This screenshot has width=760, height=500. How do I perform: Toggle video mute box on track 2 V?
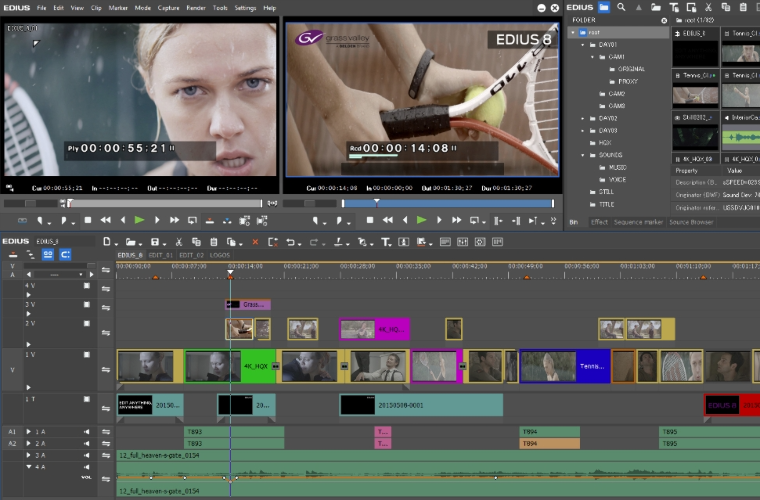[86, 323]
